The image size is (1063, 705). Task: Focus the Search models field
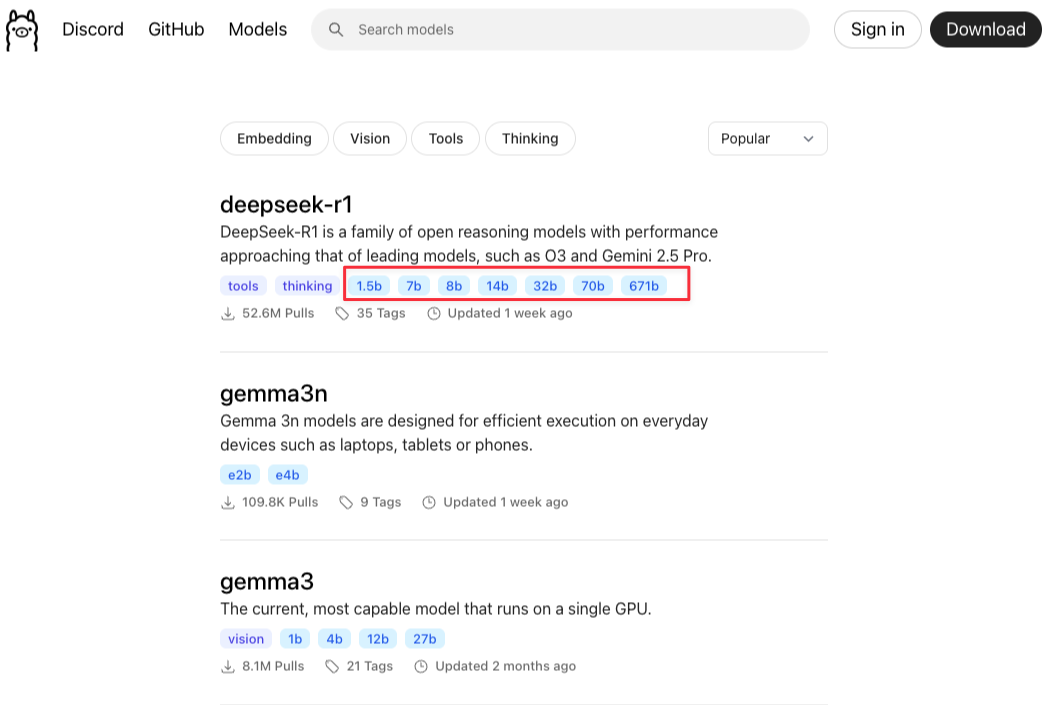(561, 29)
